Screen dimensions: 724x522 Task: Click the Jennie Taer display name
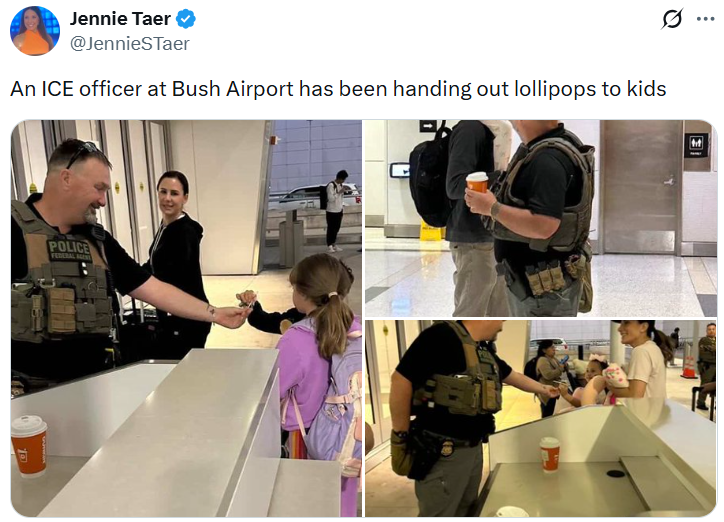pos(120,19)
